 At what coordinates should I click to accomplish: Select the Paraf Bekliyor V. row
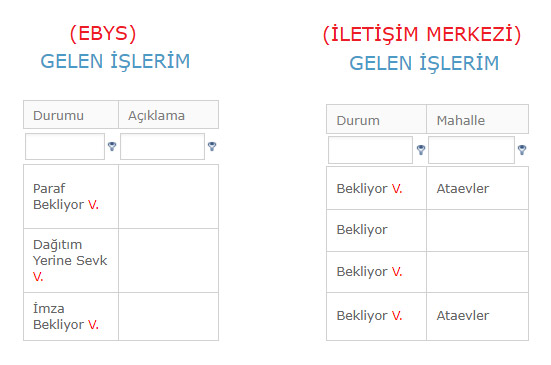pyautogui.click(x=121, y=197)
